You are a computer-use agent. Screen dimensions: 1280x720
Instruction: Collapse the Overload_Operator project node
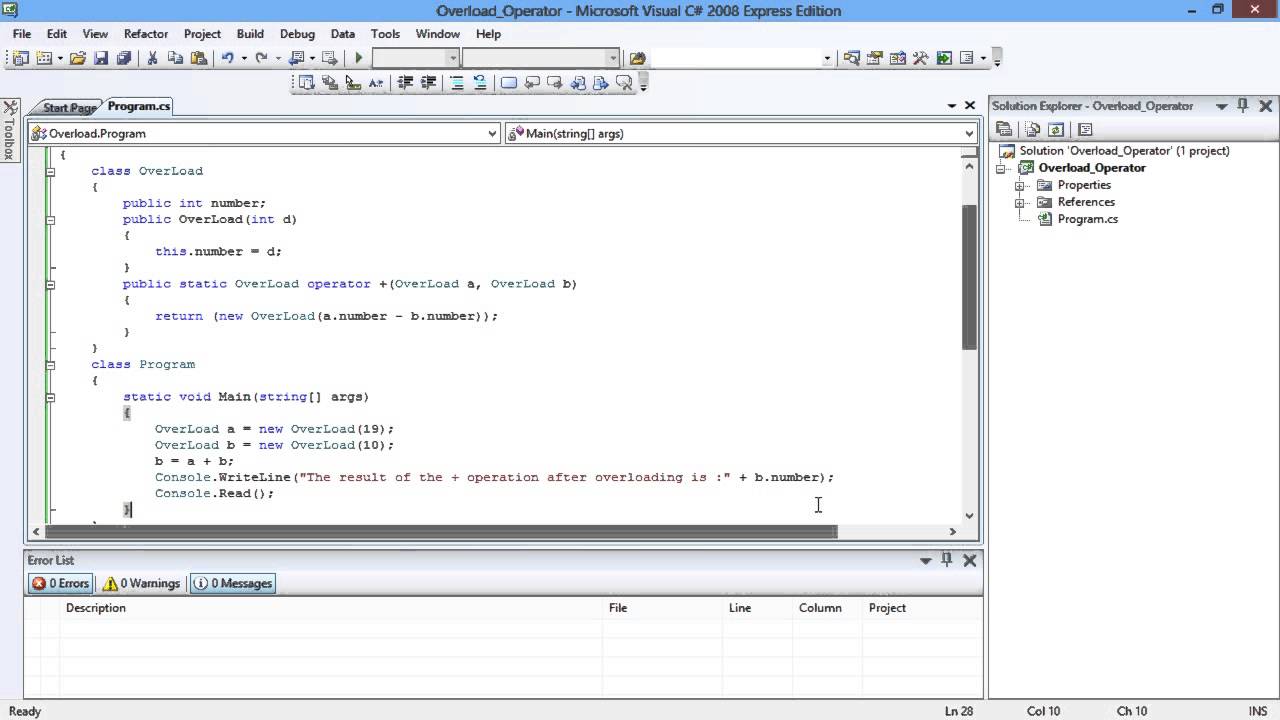coord(1001,168)
